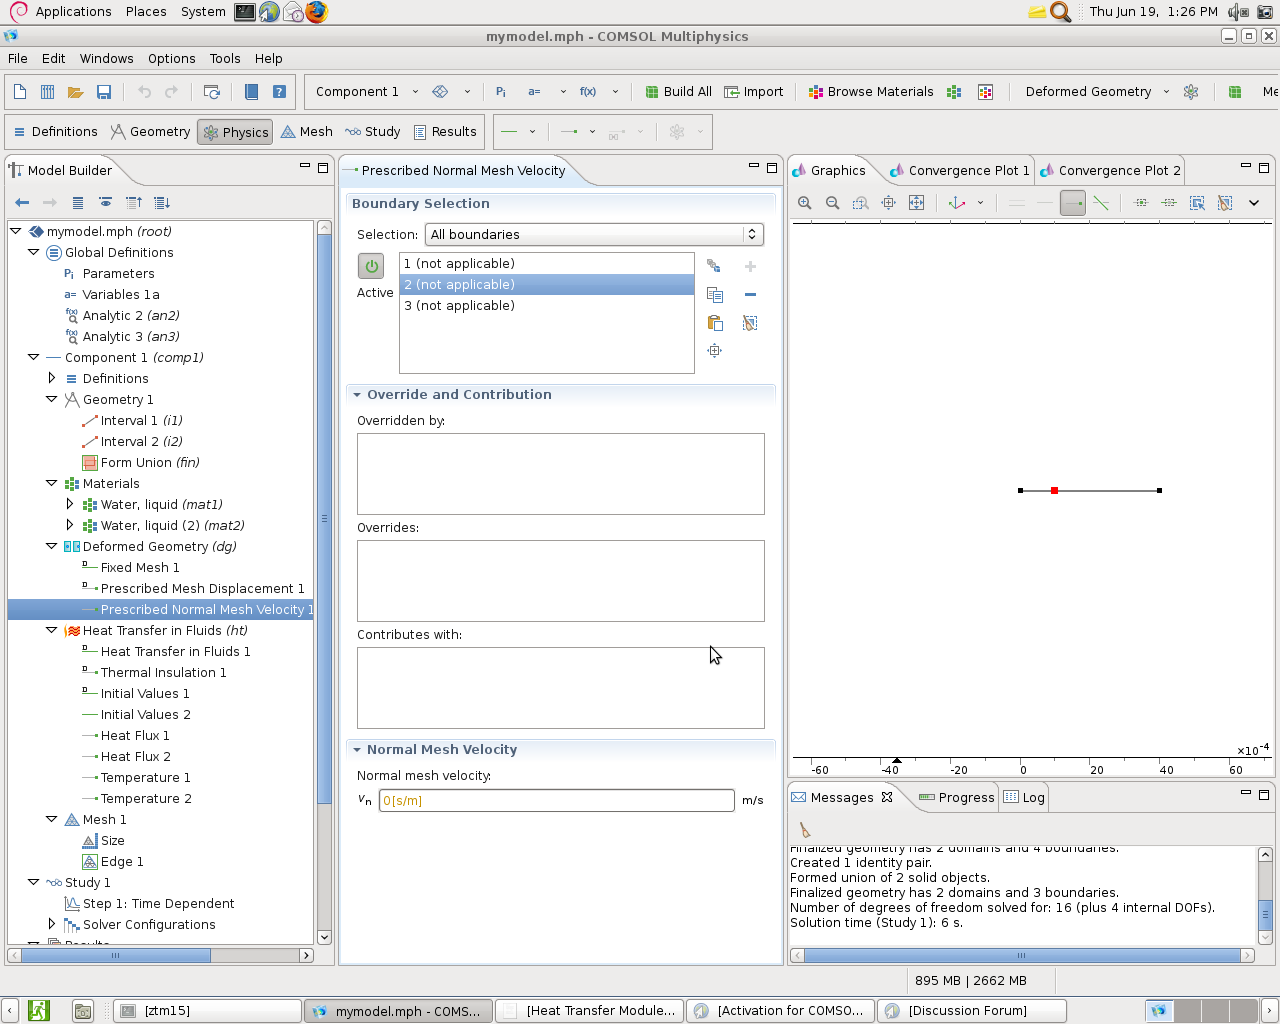Click the zoom in icon in Graphics
Image resolution: width=1280 pixels, height=1024 pixels.
805,203
